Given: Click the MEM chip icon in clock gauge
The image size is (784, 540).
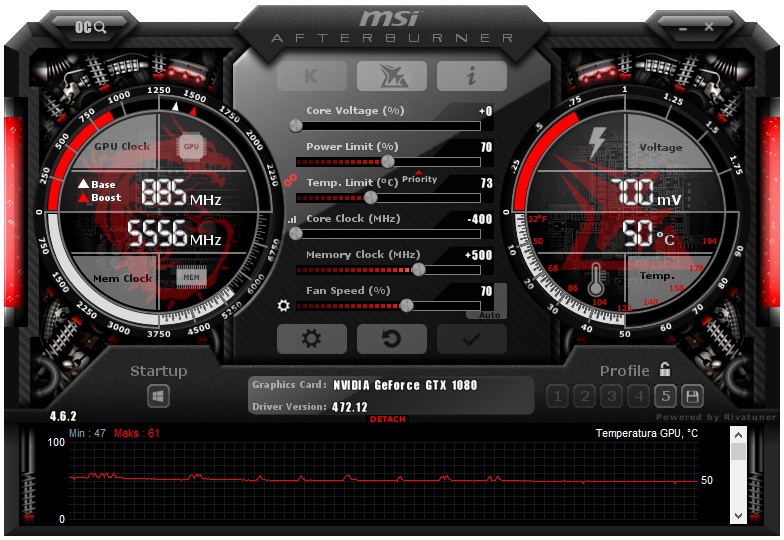Looking at the screenshot, I should (191, 278).
